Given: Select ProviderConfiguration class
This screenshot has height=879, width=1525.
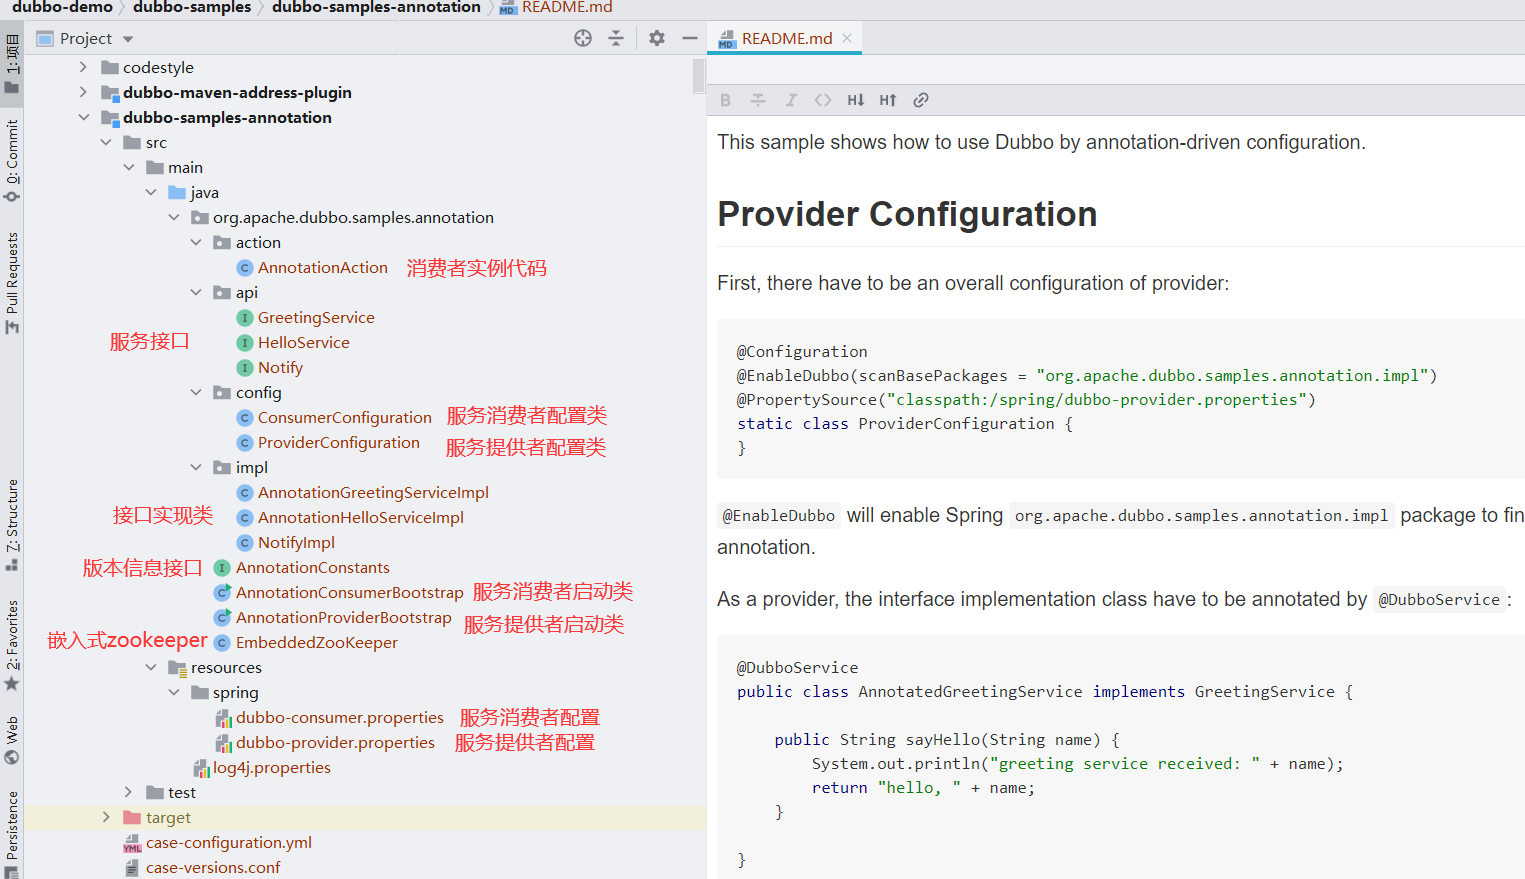Looking at the screenshot, I should point(338,442).
